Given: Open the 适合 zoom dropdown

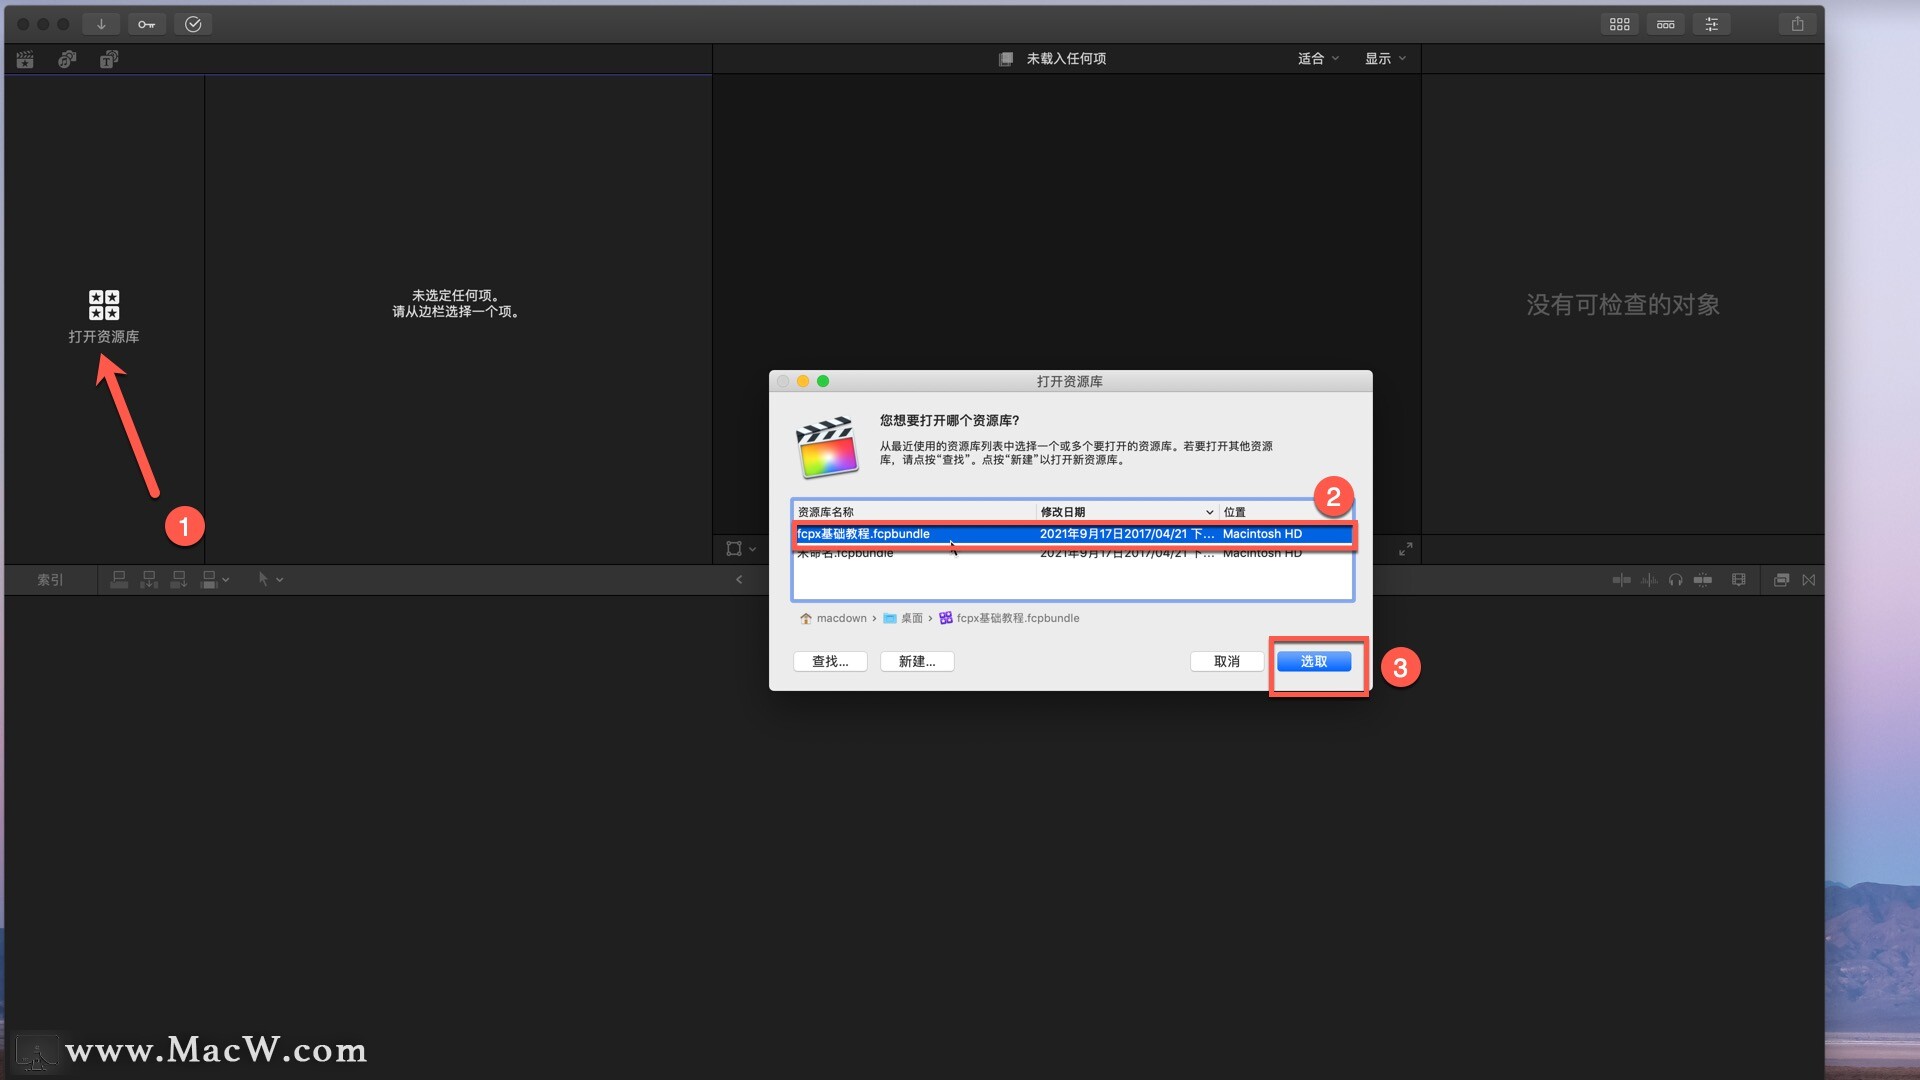Looking at the screenshot, I should (x=1317, y=59).
